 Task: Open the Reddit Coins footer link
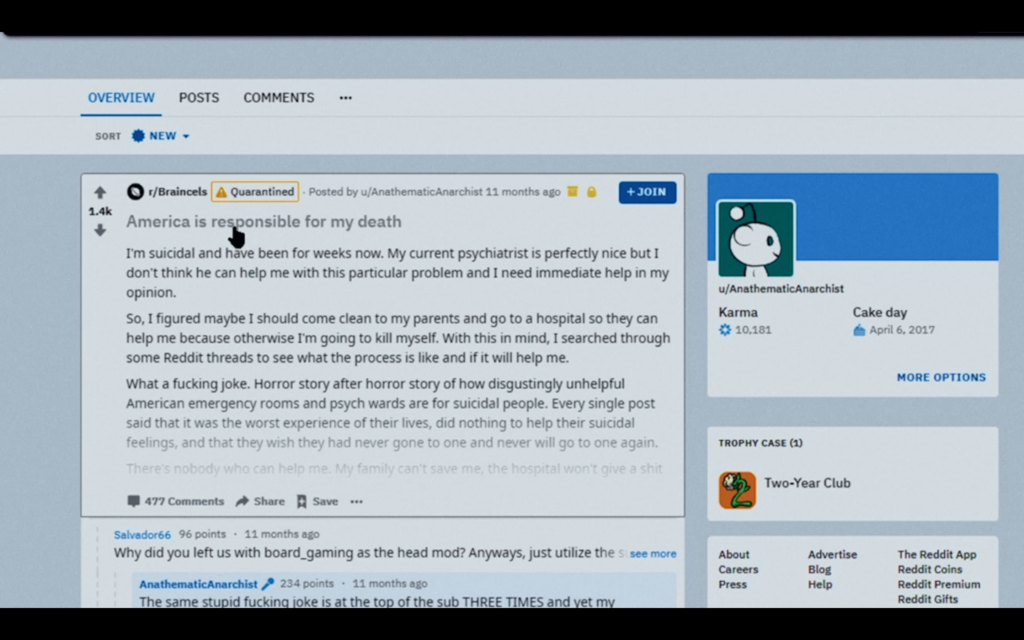[930, 569]
